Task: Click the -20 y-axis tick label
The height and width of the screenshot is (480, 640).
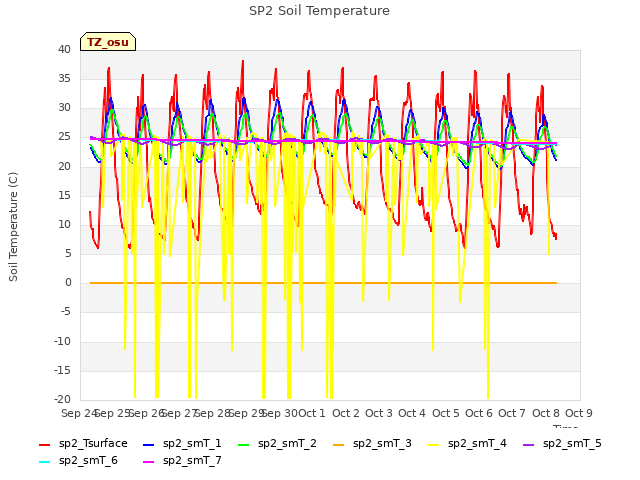Action: click(x=62, y=399)
